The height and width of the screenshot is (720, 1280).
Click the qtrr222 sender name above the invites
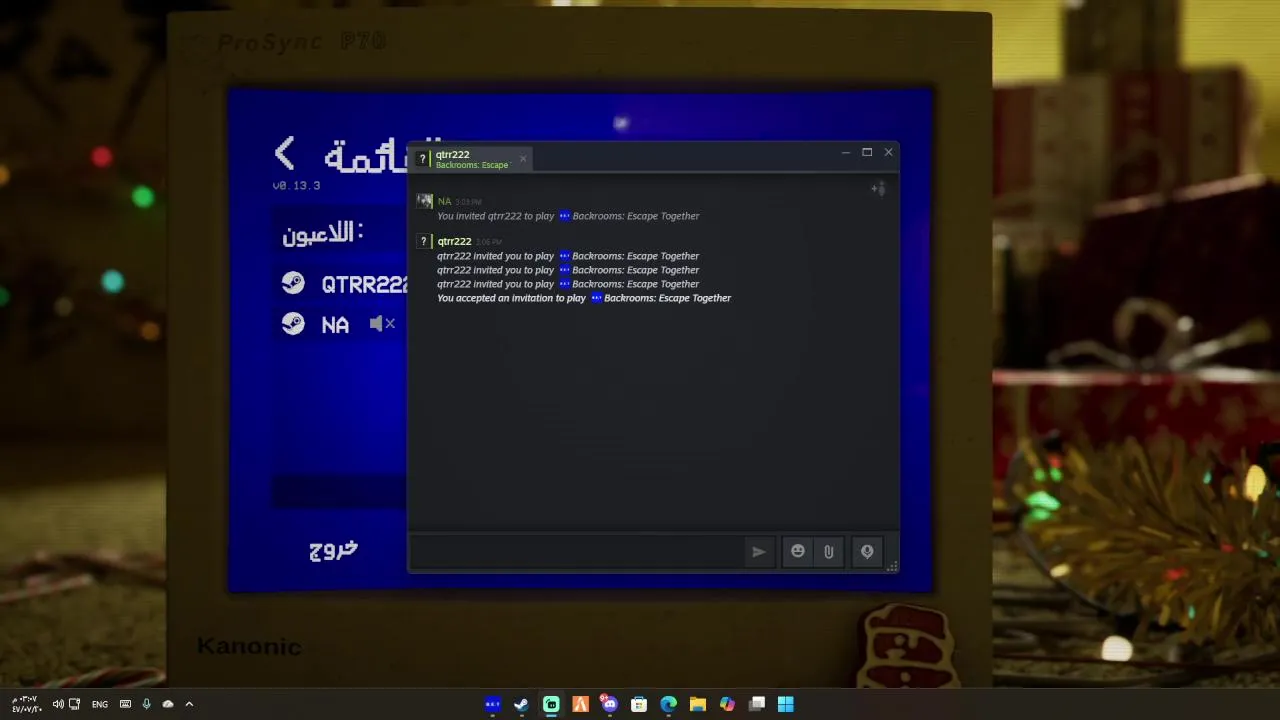coord(454,241)
